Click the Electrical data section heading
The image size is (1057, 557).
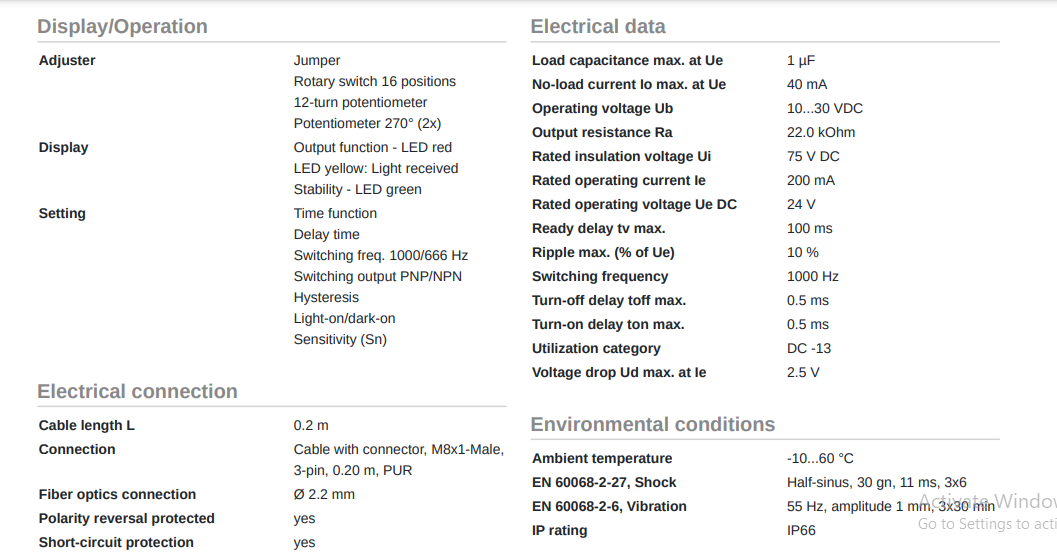point(598,26)
